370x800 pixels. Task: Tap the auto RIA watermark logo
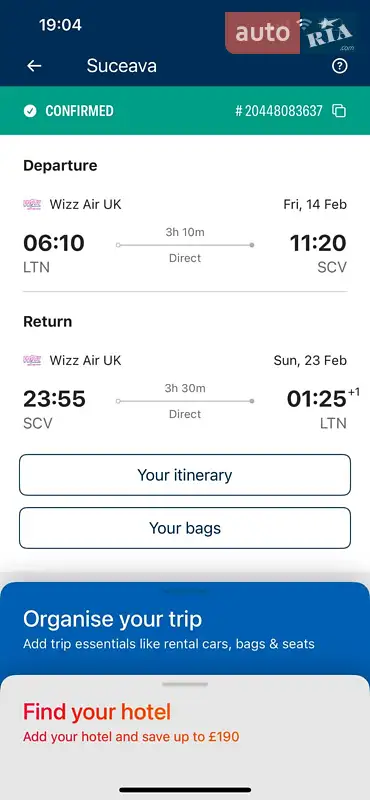(290, 33)
